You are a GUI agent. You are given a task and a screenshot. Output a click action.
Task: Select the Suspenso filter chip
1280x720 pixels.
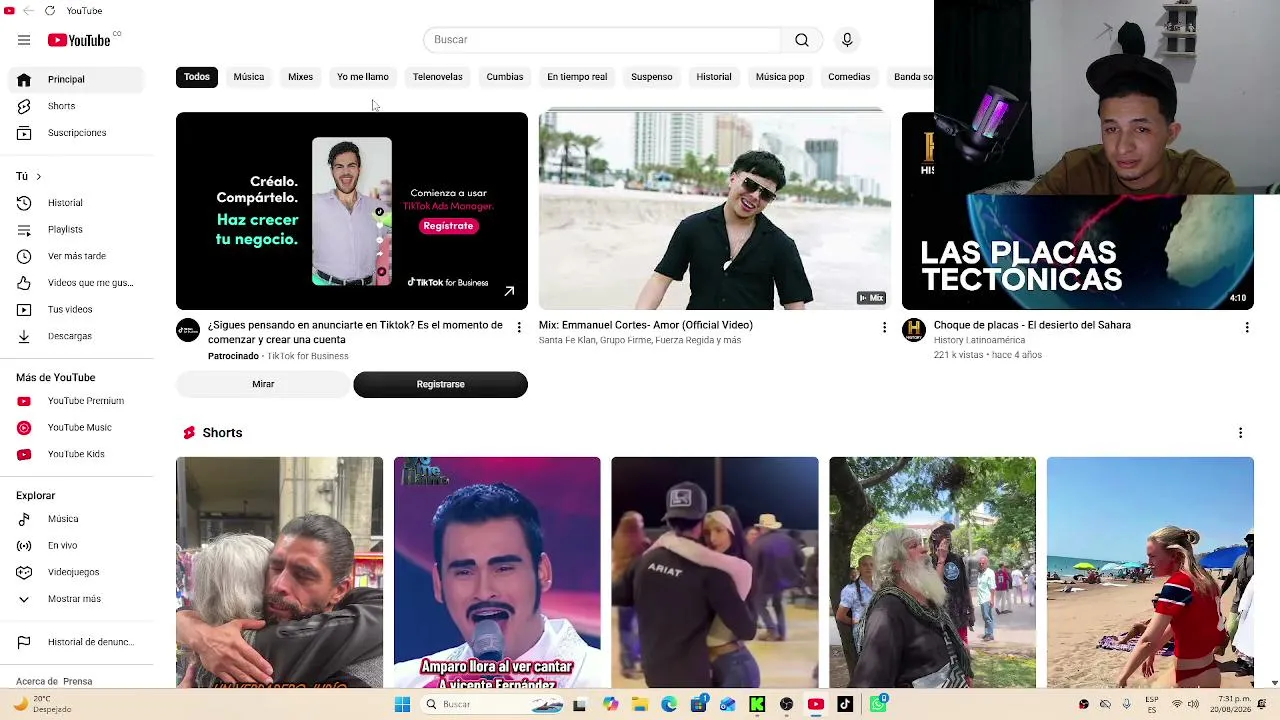tap(652, 77)
